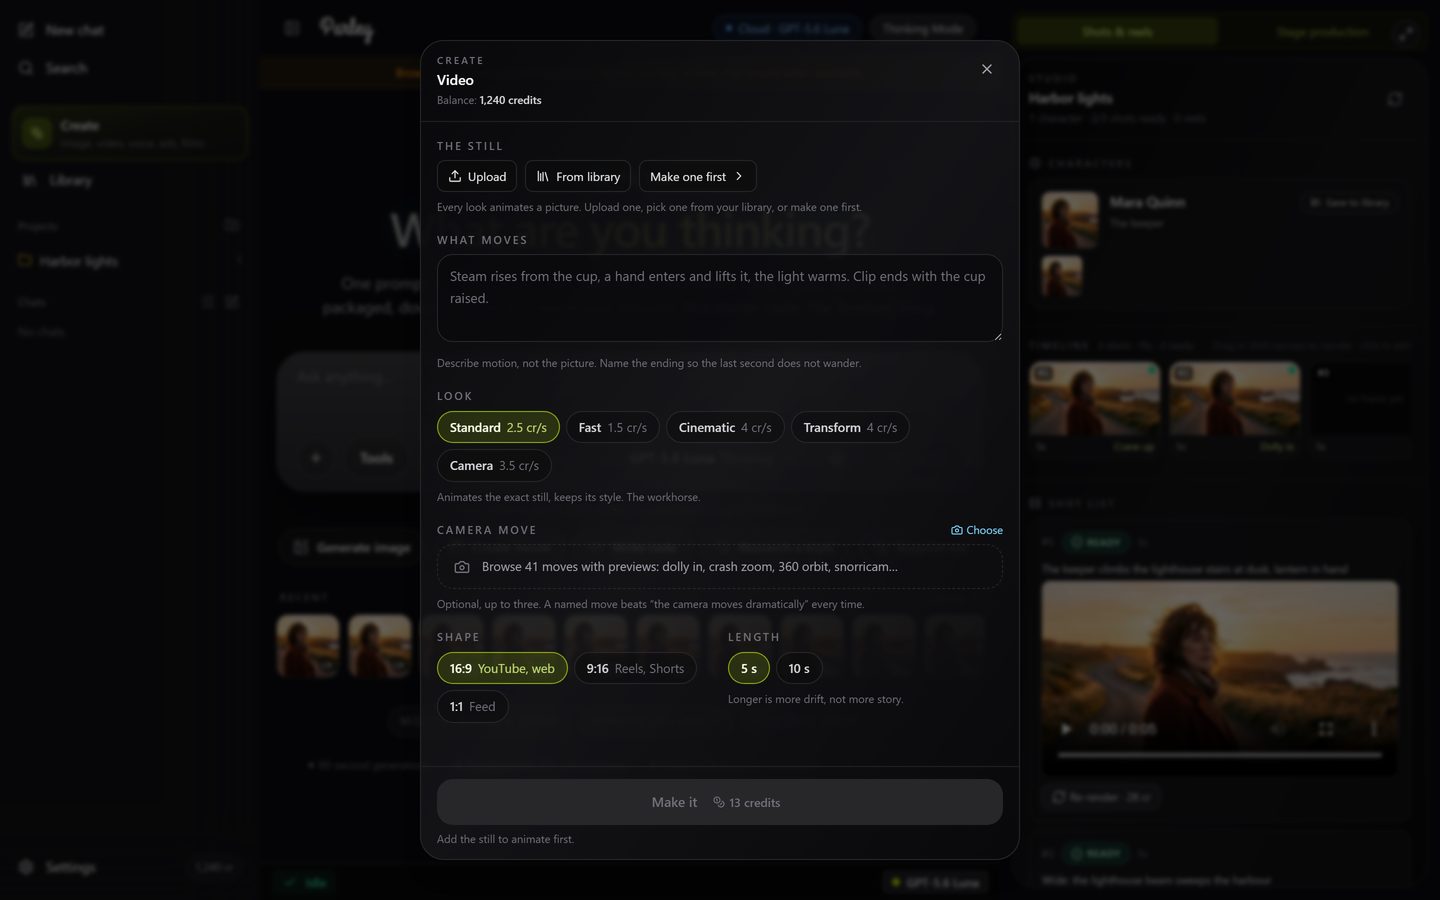Click the Mara Quinn character portrait
This screenshot has width=1440, height=900.
(x=1069, y=220)
